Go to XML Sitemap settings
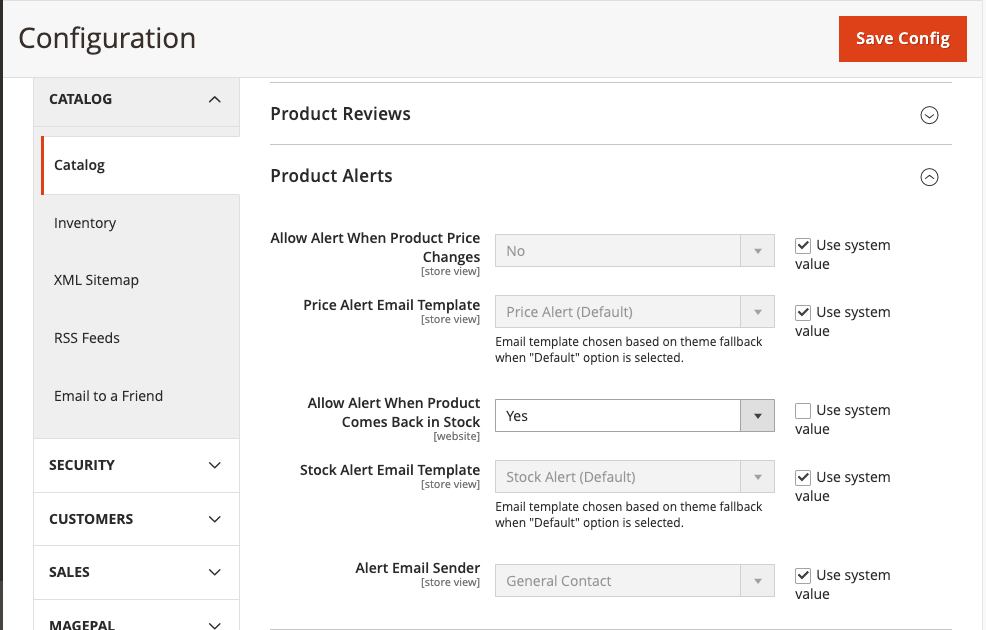 click(x=96, y=280)
